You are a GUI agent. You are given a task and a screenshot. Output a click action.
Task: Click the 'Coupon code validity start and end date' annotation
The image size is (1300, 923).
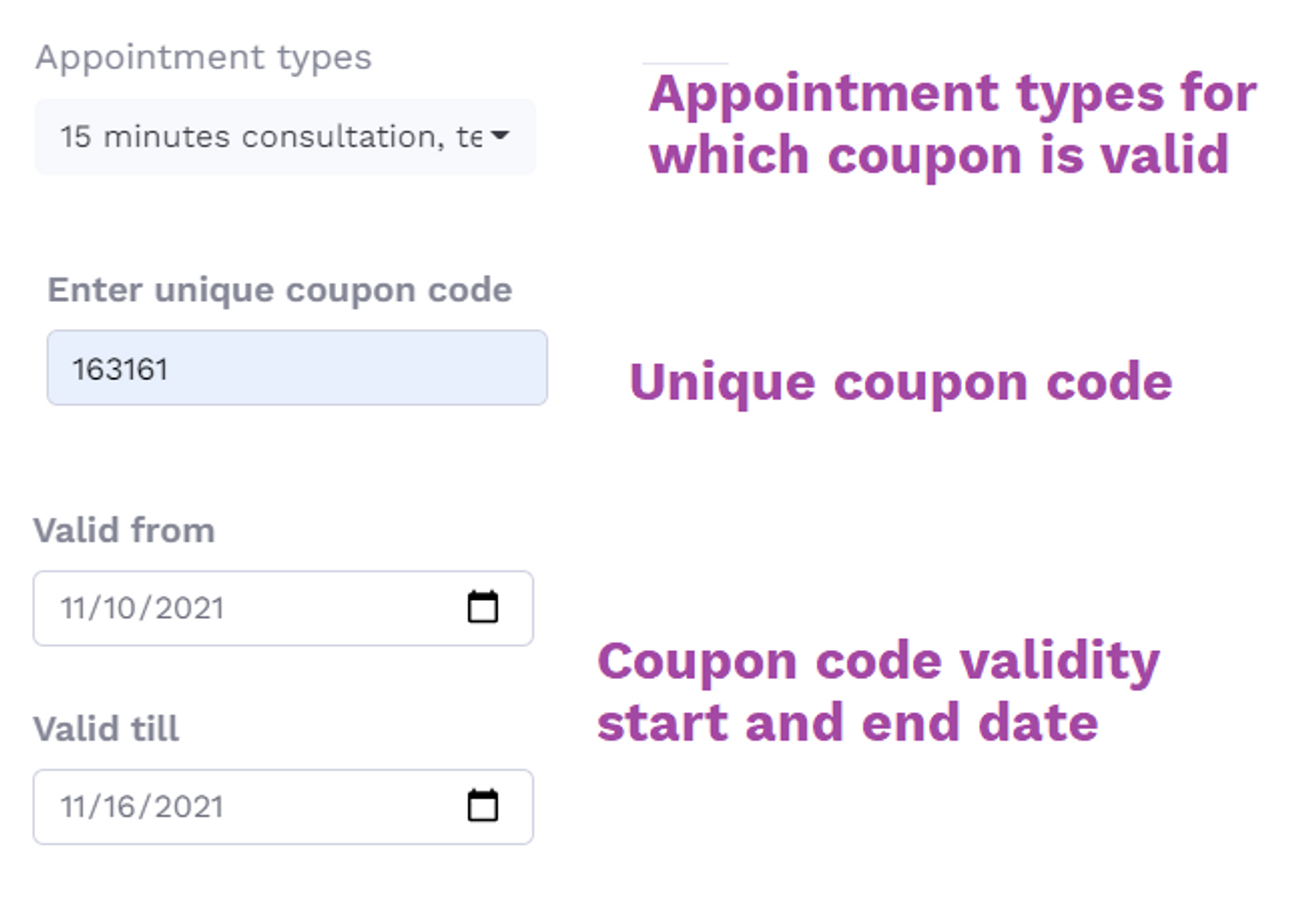click(x=878, y=691)
